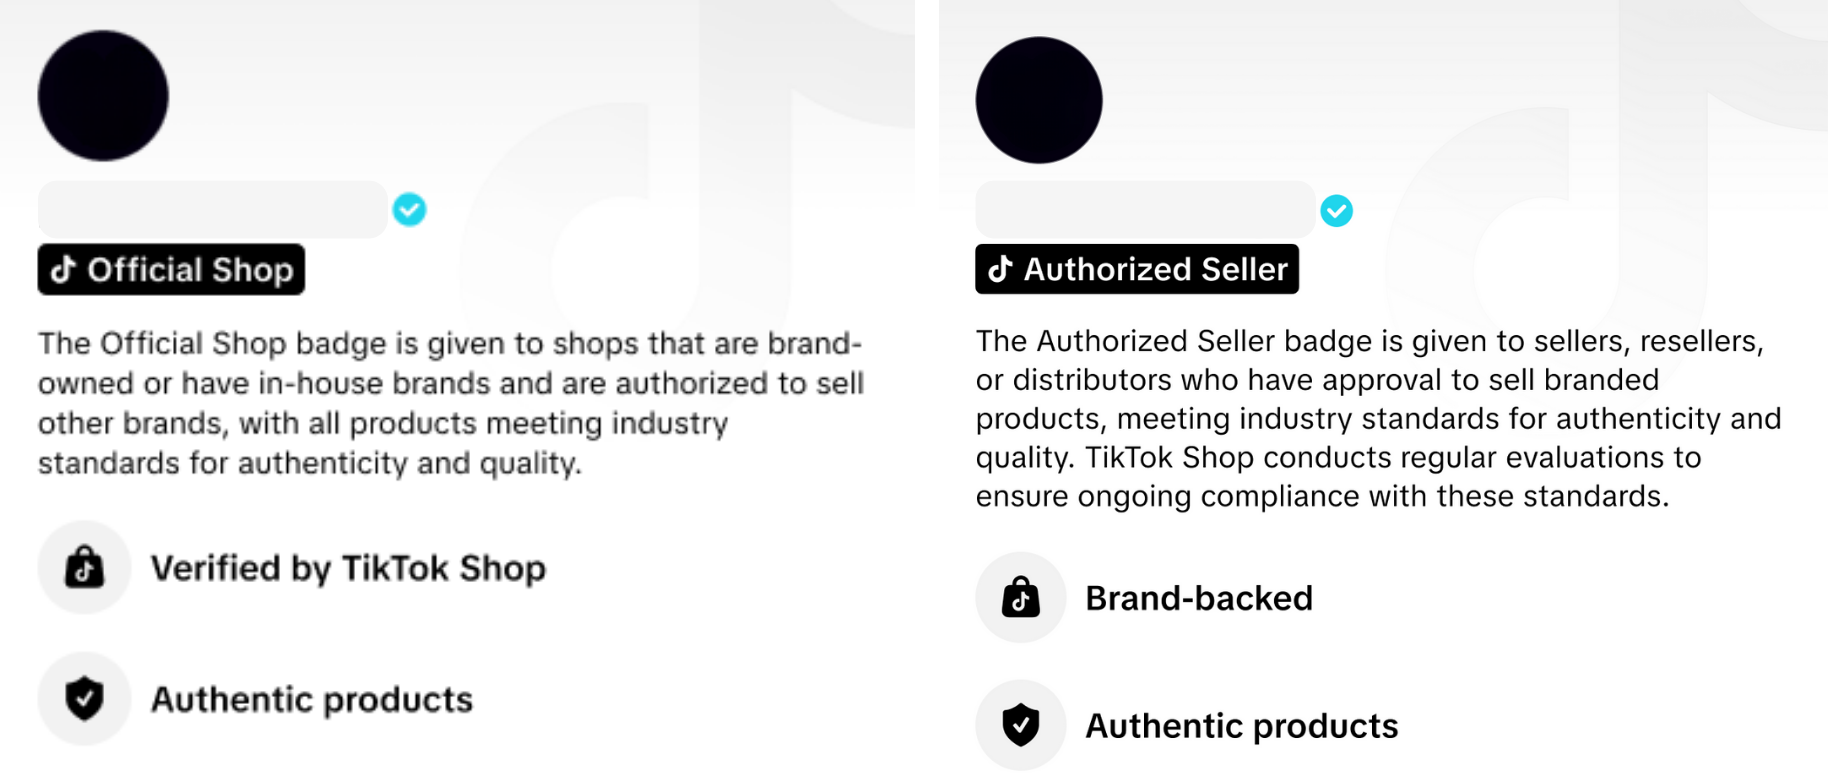This screenshot has width=1829, height=776.
Task: Click the TikTok logo in the Official Shop badge
Action: (x=64, y=270)
